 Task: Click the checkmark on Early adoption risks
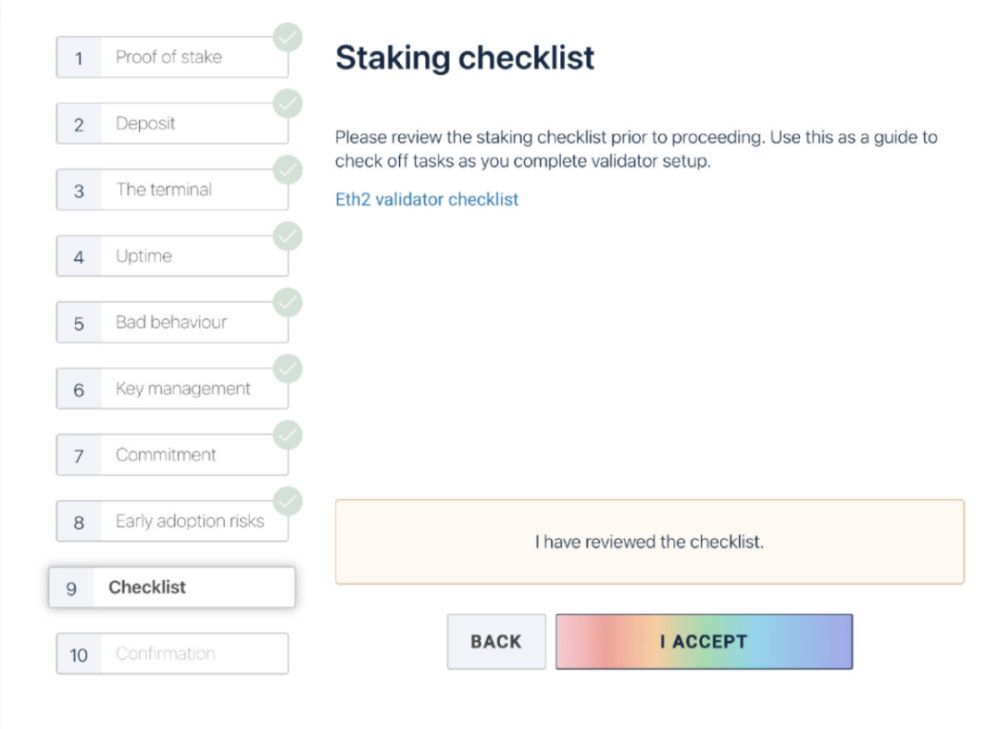point(288,501)
